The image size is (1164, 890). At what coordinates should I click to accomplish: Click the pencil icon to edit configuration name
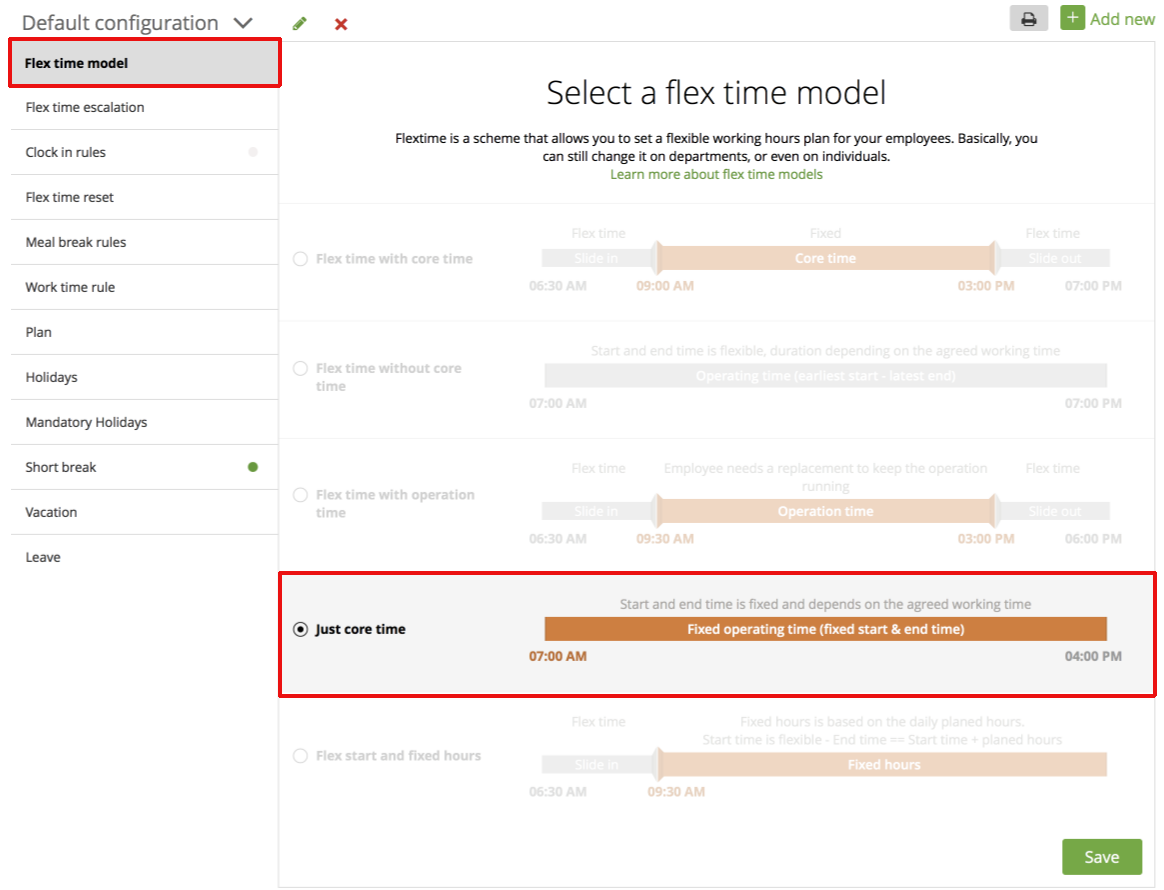(299, 22)
